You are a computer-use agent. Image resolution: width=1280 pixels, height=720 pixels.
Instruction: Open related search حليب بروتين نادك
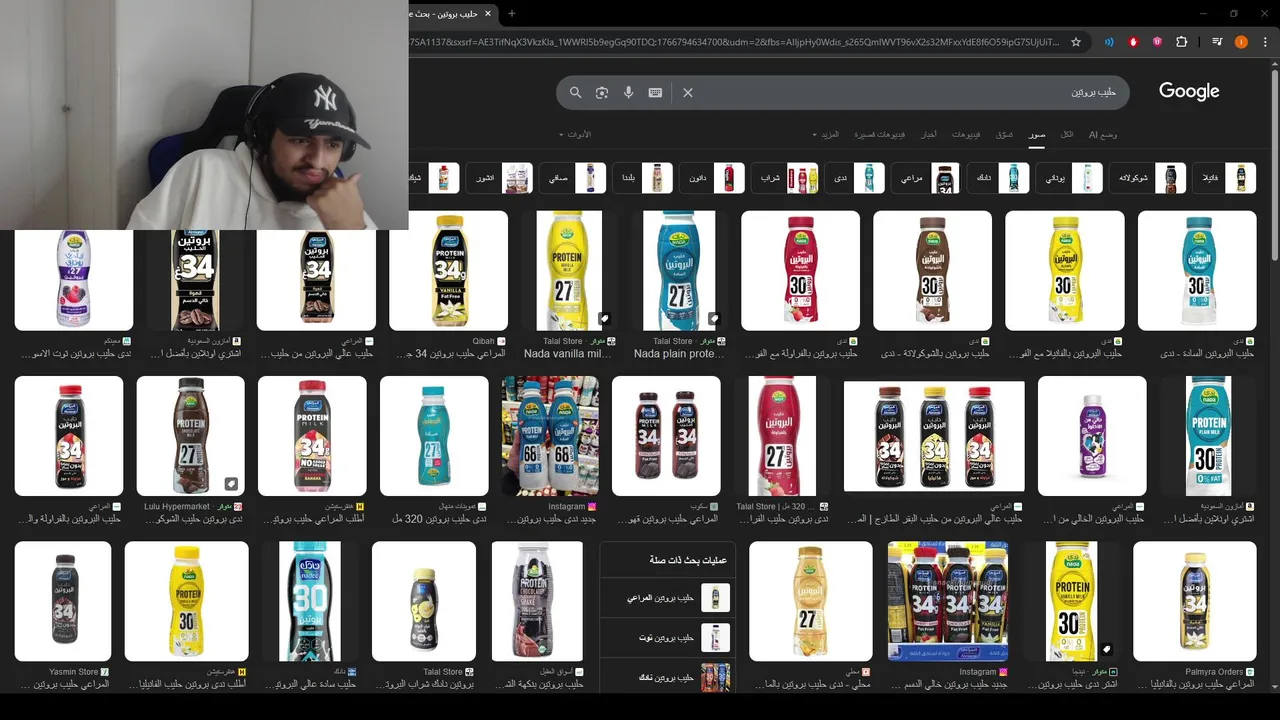(666, 677)
